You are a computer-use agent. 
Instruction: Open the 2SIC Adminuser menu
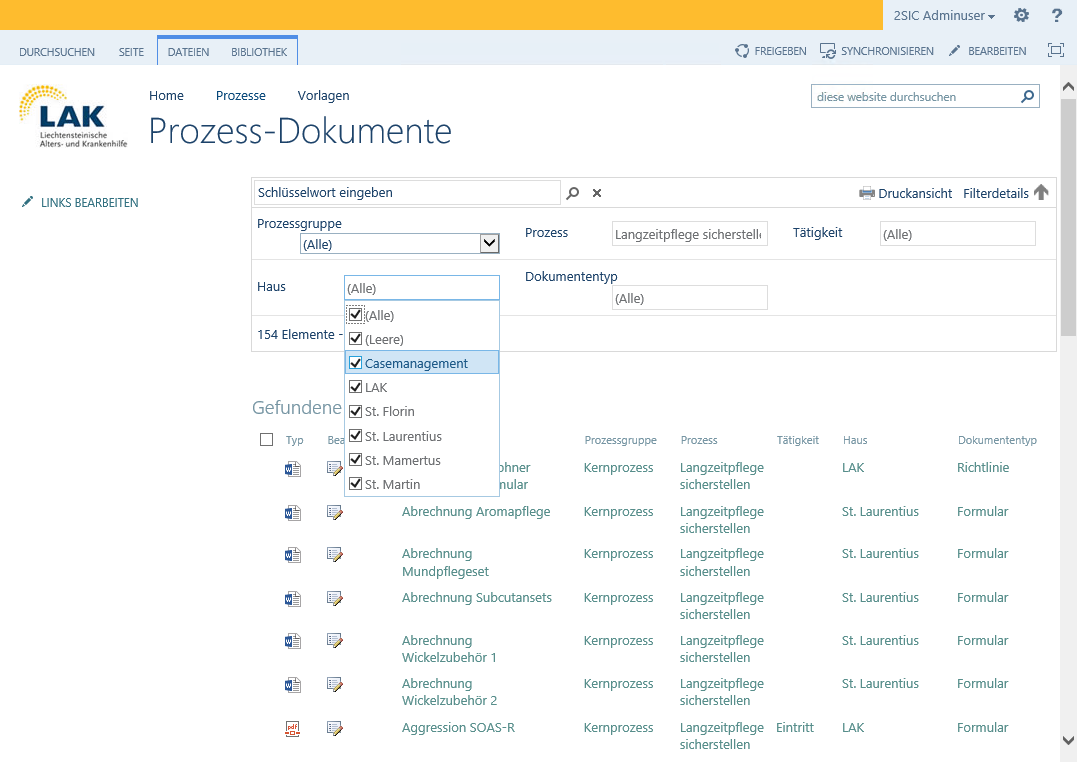942,15
